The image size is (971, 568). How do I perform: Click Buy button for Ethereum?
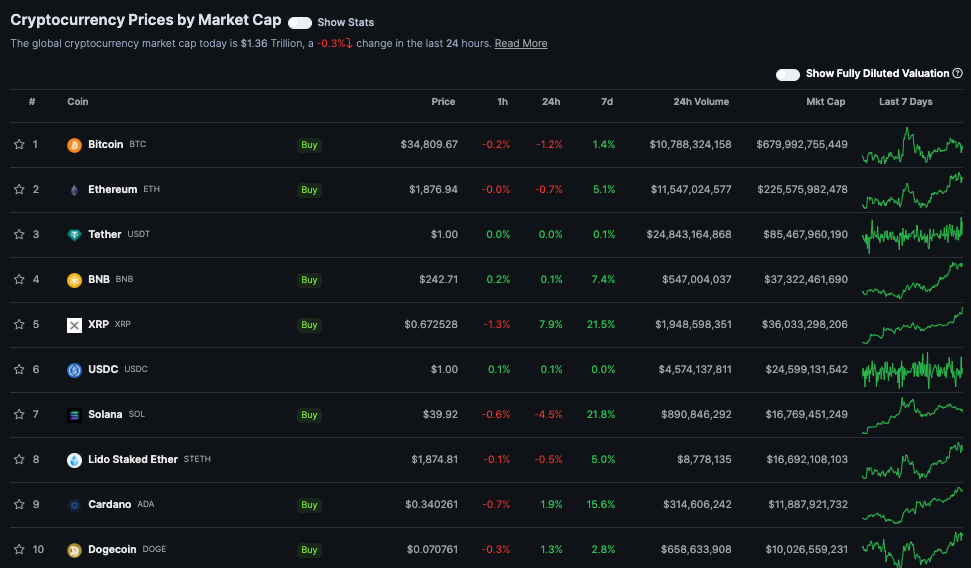(309, 190)
